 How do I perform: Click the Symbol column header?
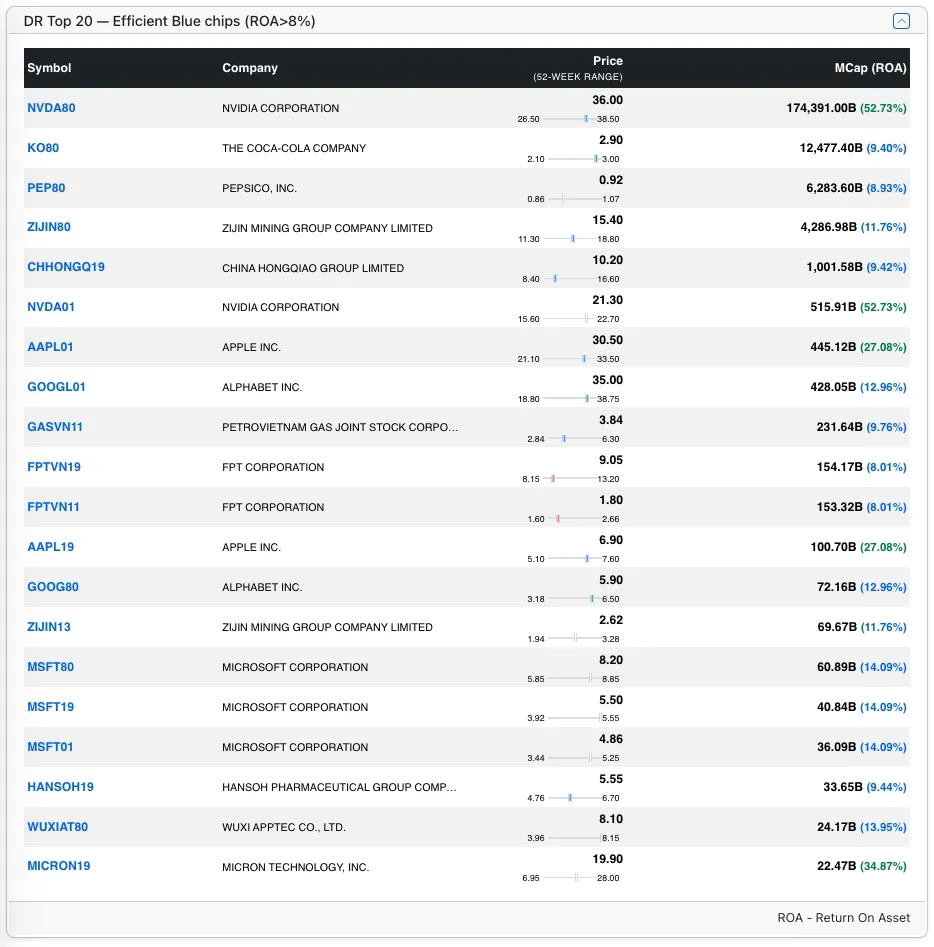(x=49, y=68)
